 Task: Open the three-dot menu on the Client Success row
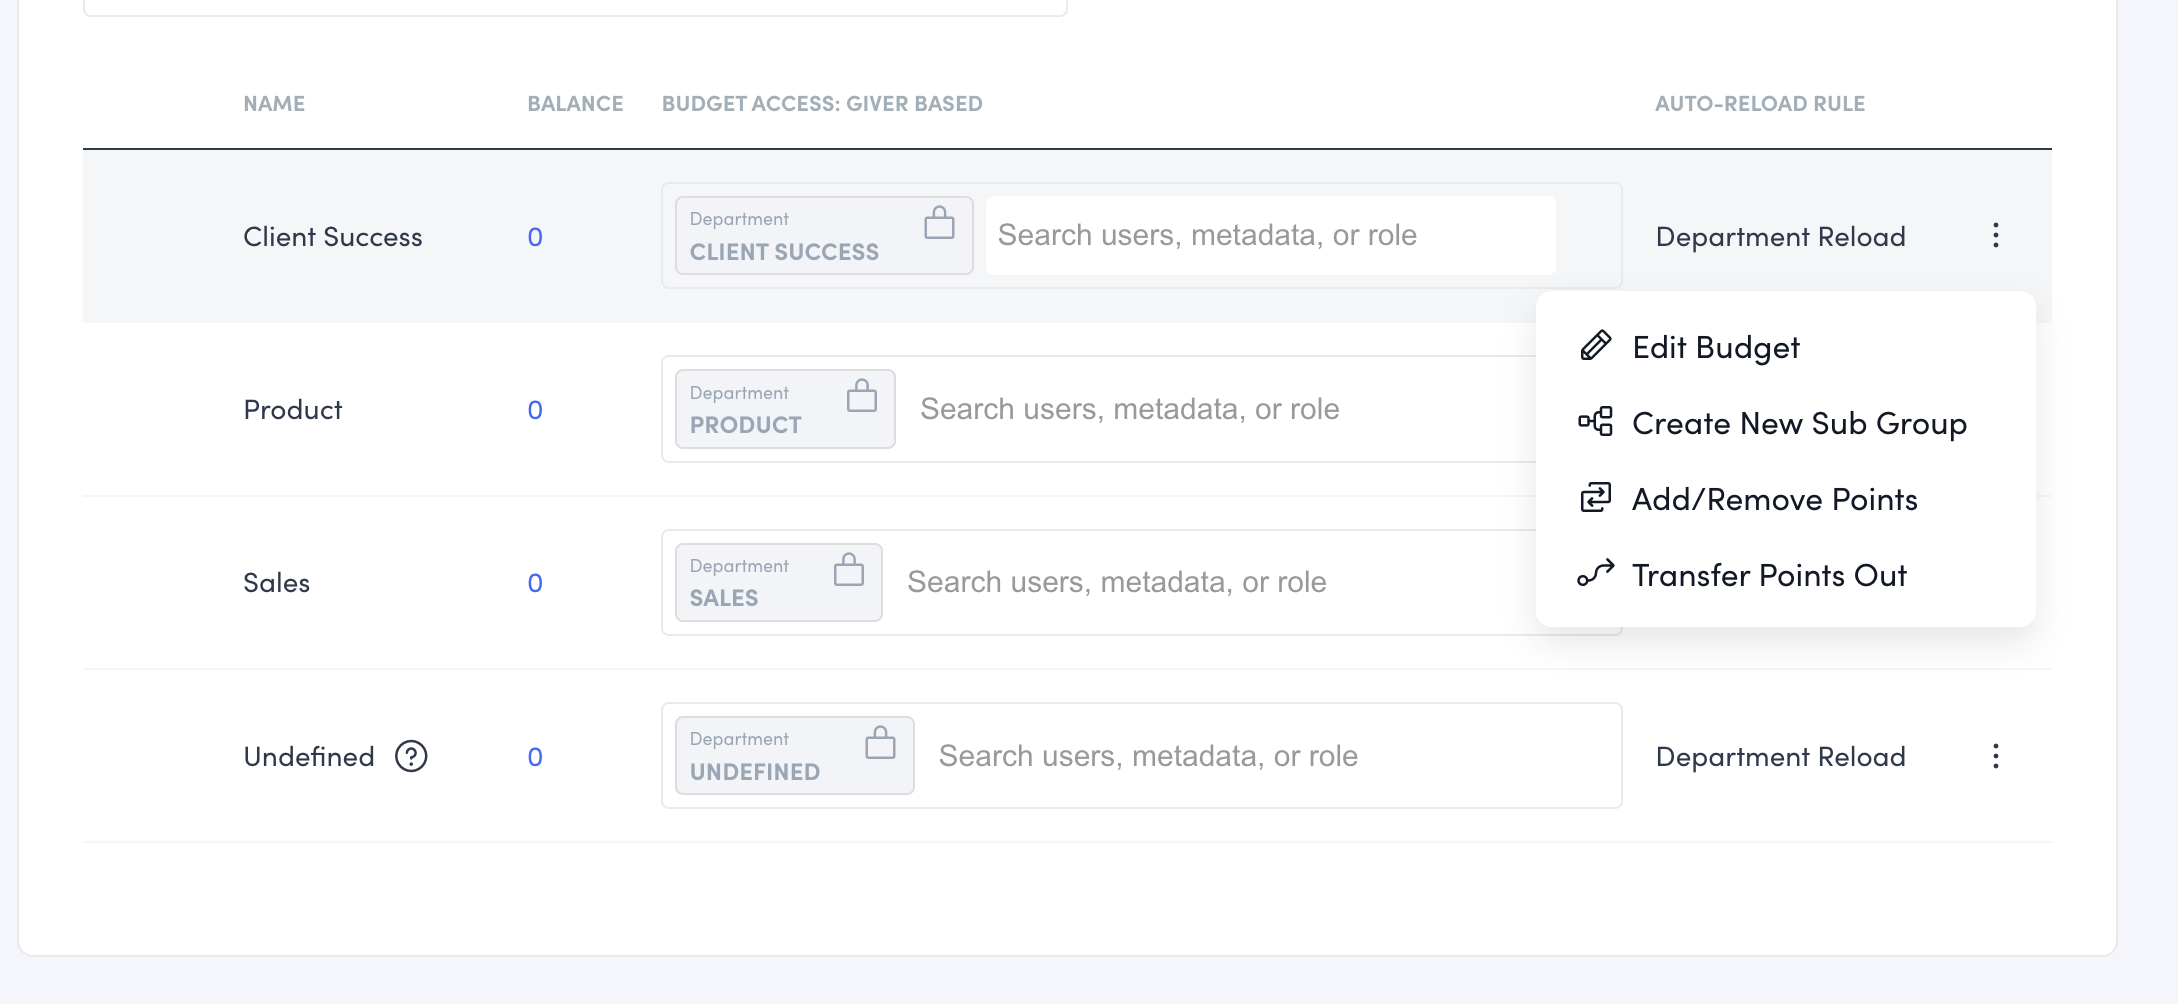tap(1996, 236)
